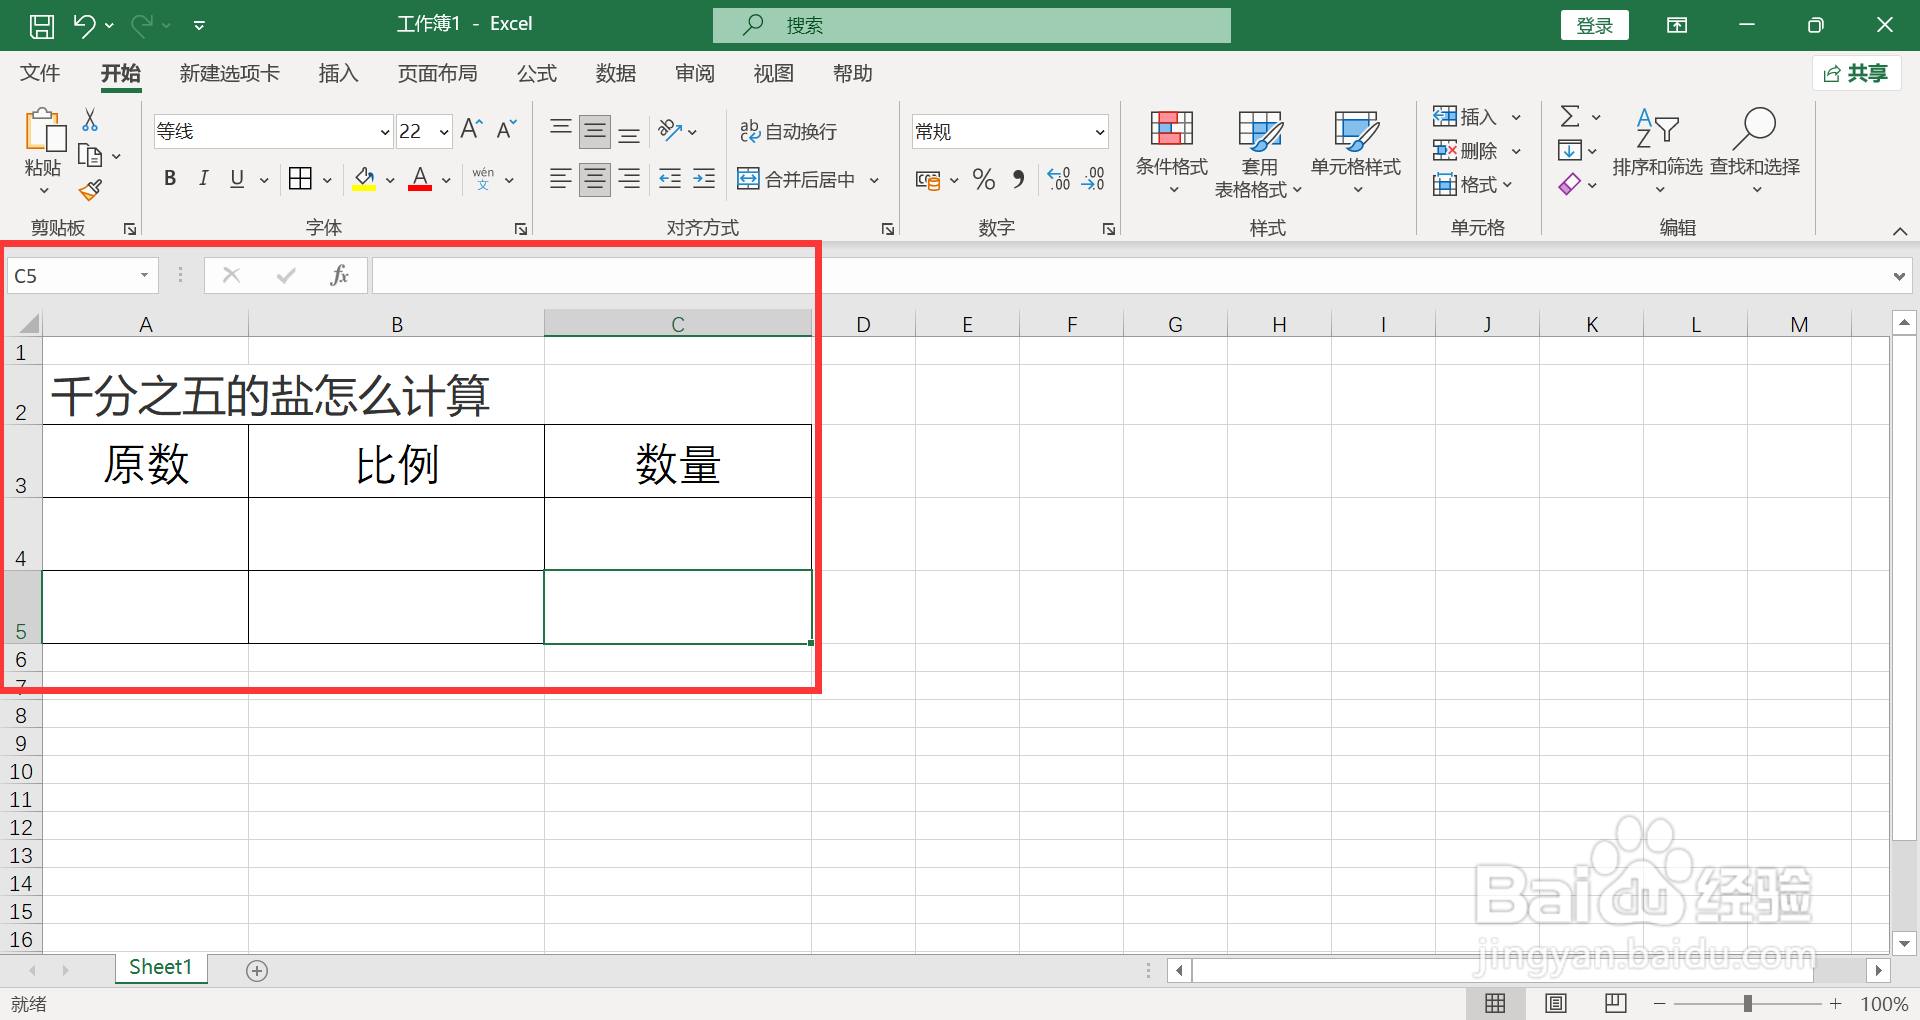This screenshot has width=1920, height=1020.
Task: Click the Clear eraser icon
Action: pos(1570,184)
